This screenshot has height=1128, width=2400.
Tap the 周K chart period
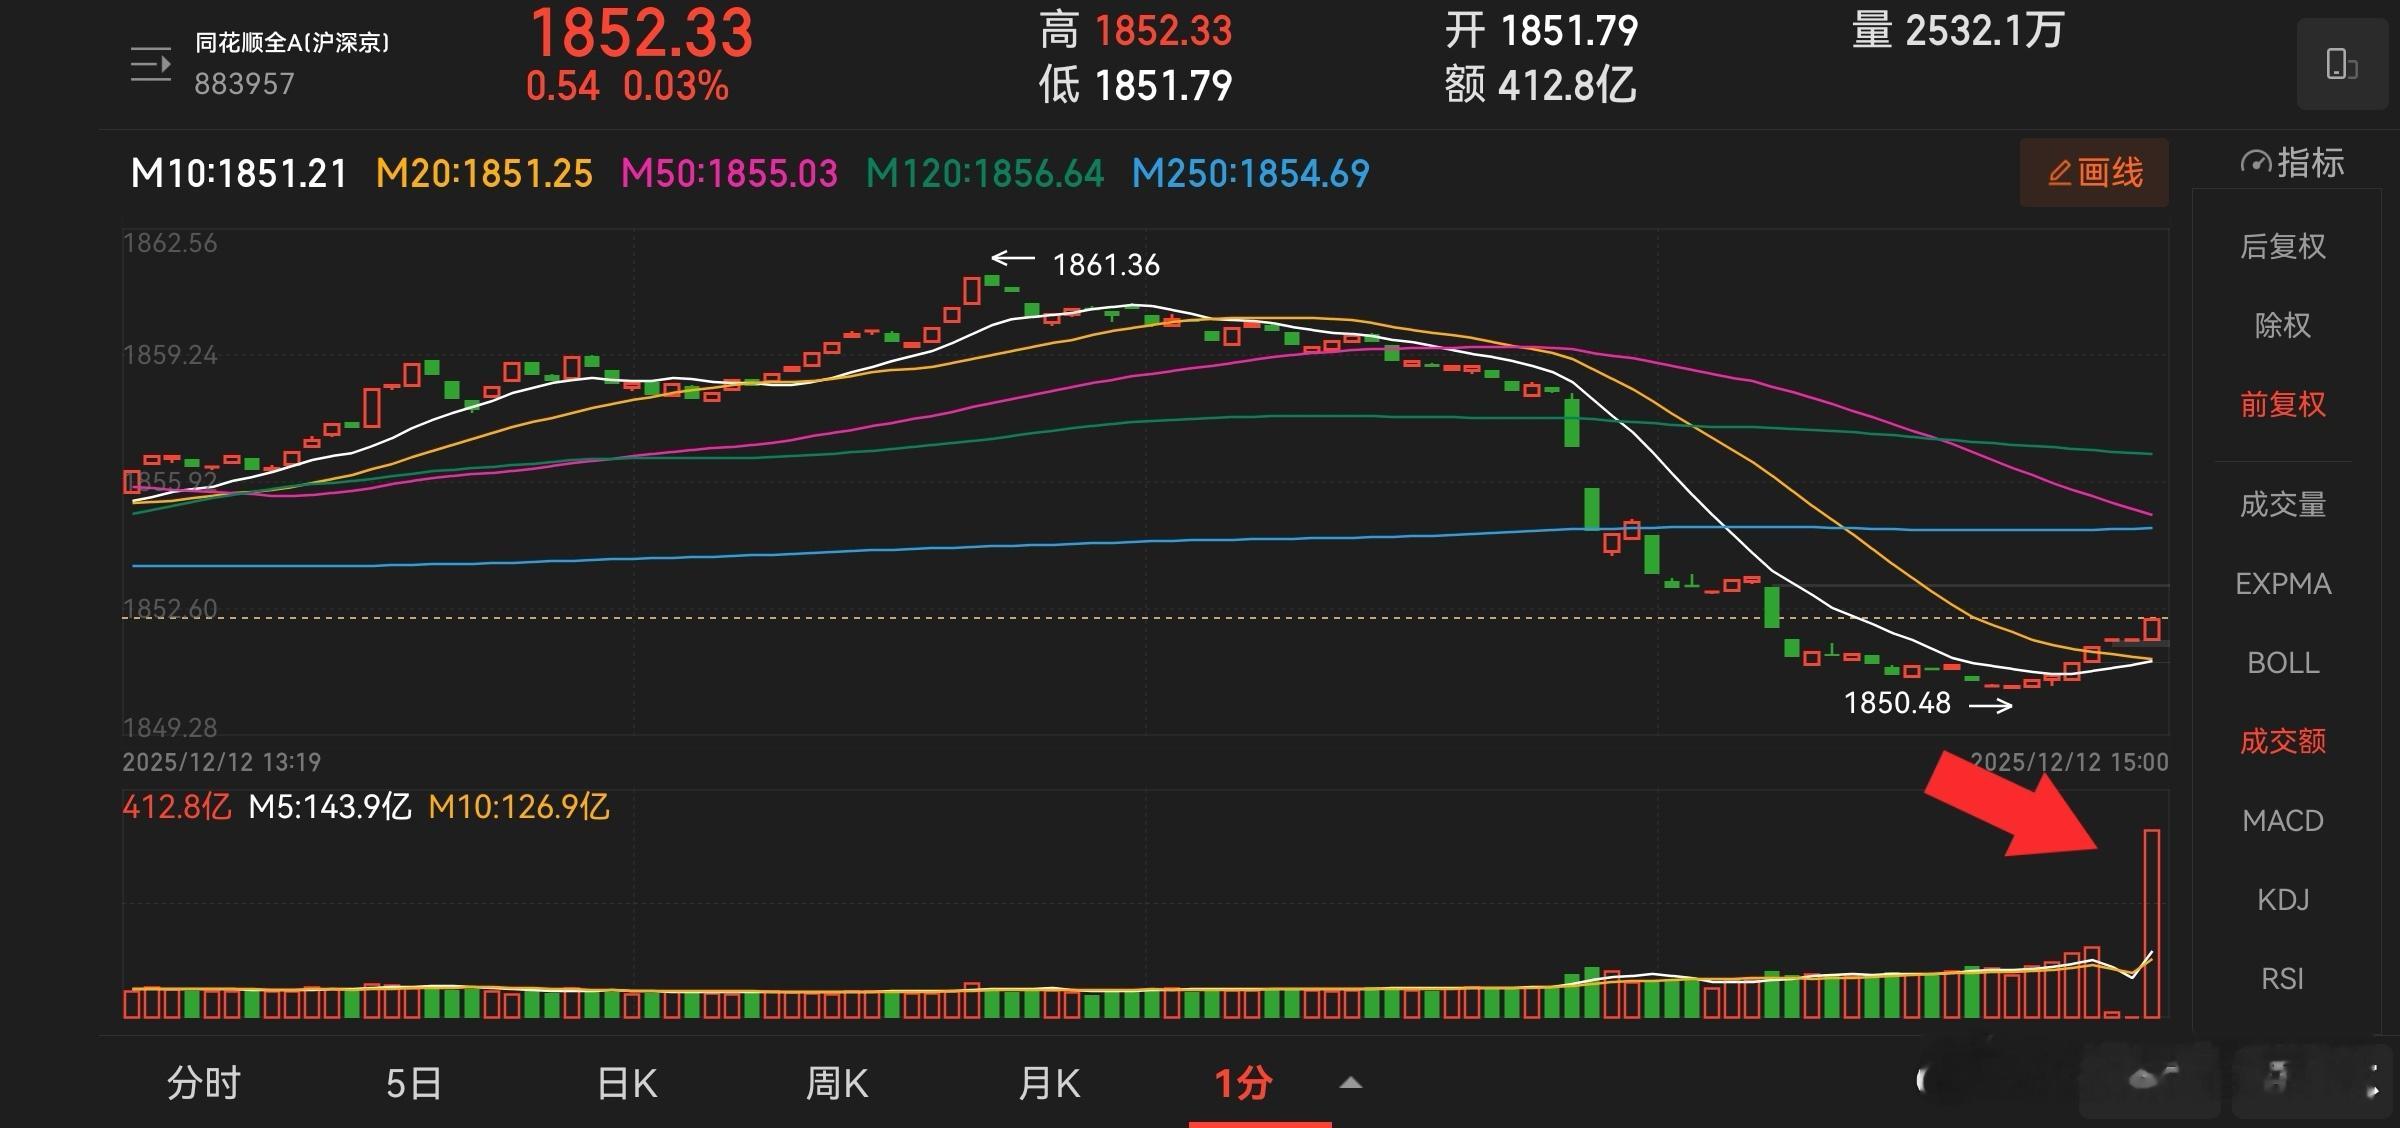pyautogui.click(x=837, y=1083)
